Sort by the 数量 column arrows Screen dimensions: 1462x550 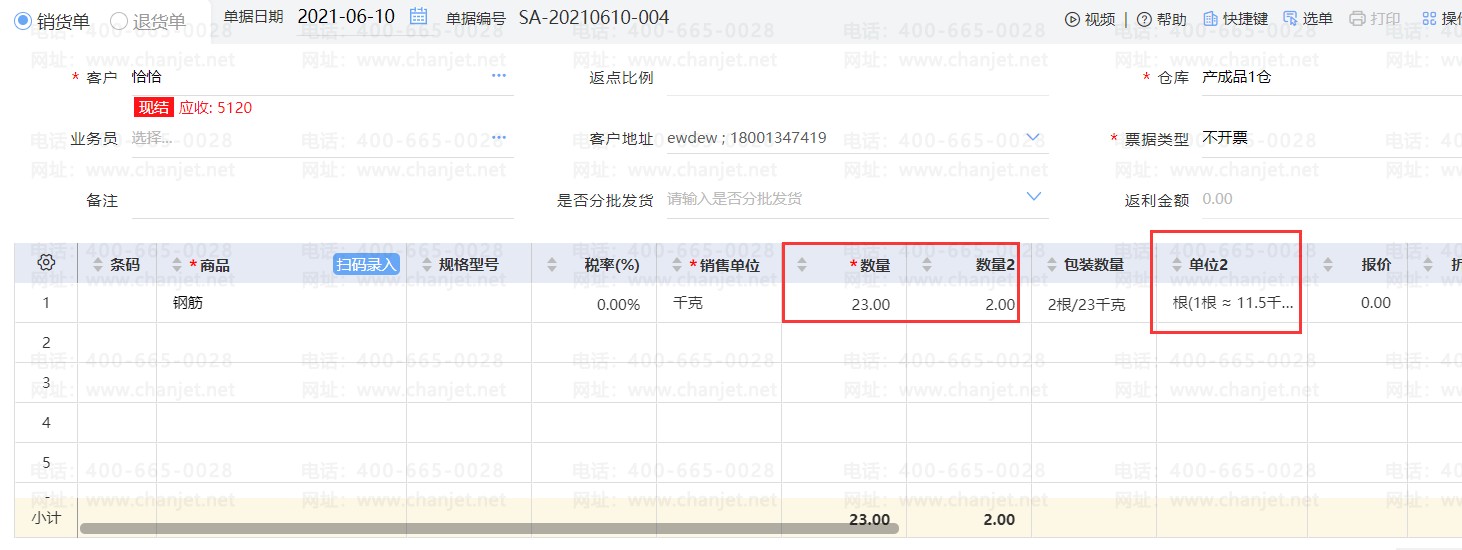[x=802, y=265]
